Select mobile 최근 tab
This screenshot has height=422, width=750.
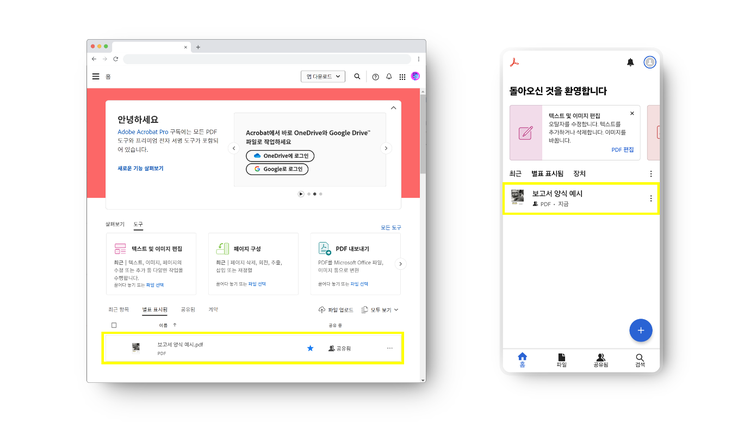[x=515, y=174]
